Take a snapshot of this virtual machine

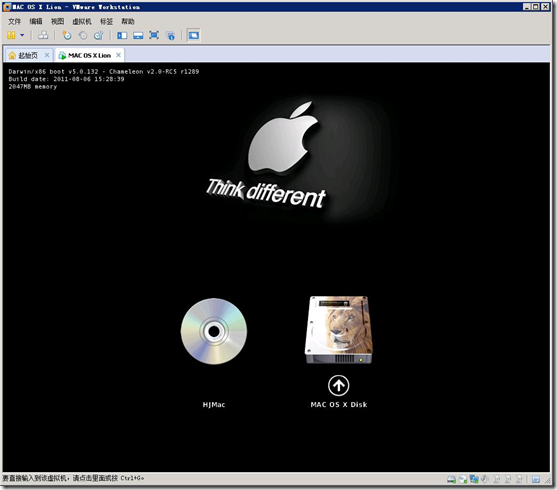pos(67,35)
